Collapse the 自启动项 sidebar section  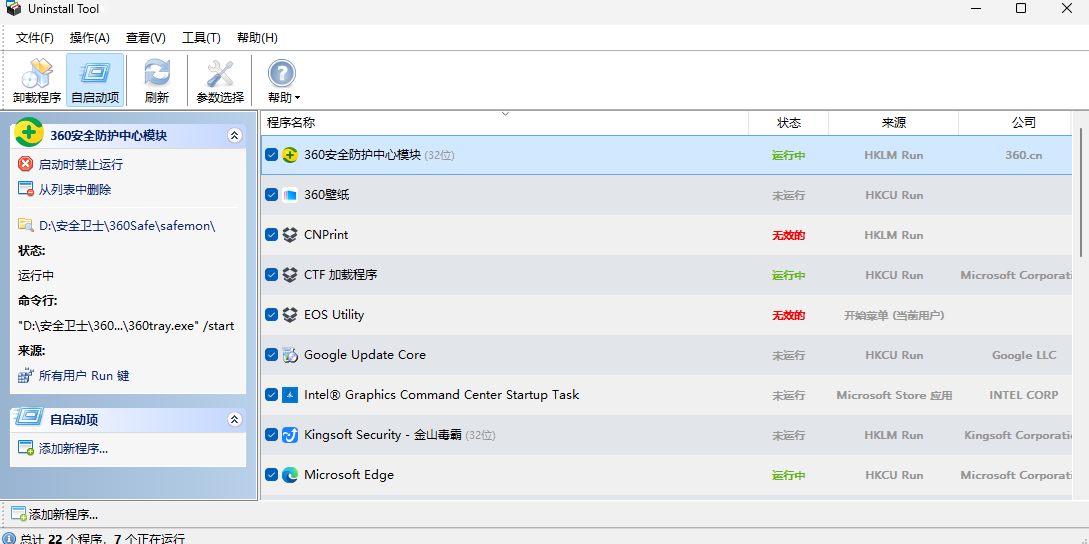(x=235, y=420)
